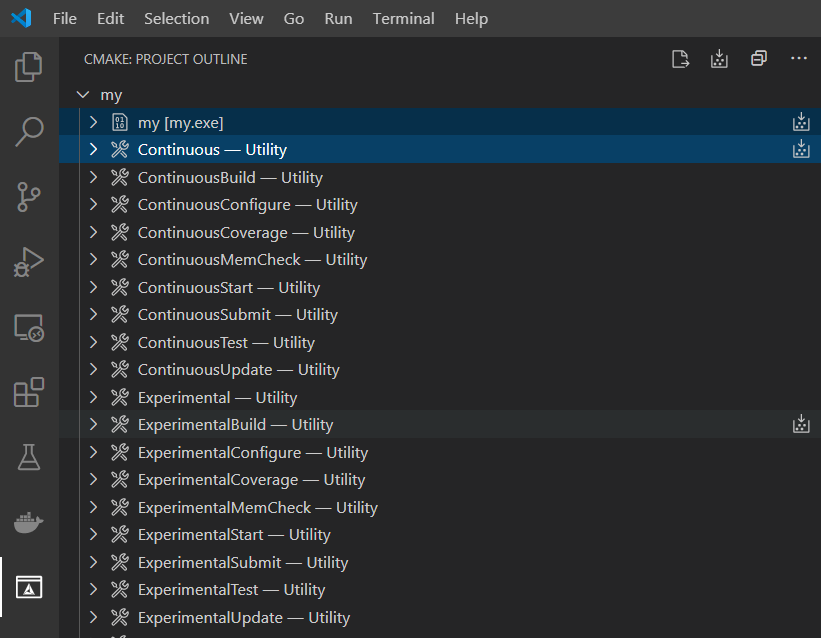Open the CMake view icon
821x638 pixels.
click(28, 587)
